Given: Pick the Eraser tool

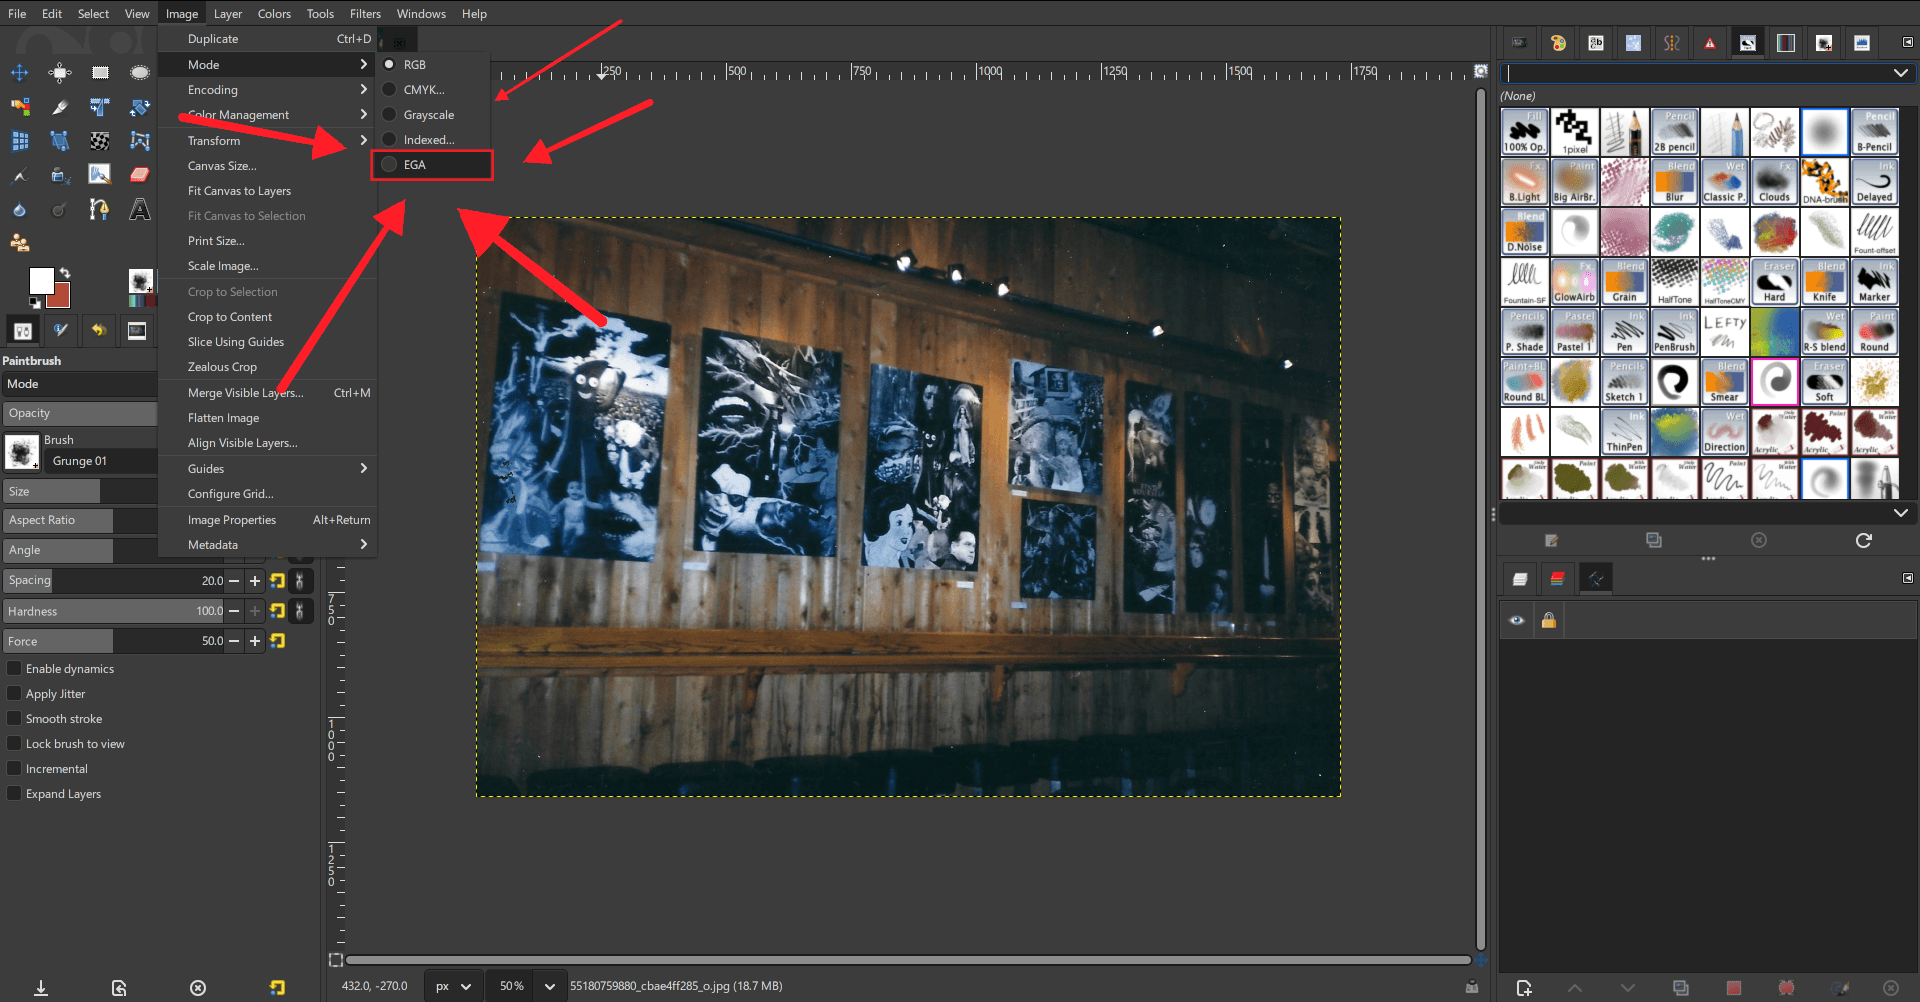Looking at the screenshot, I should coord(140,175).
